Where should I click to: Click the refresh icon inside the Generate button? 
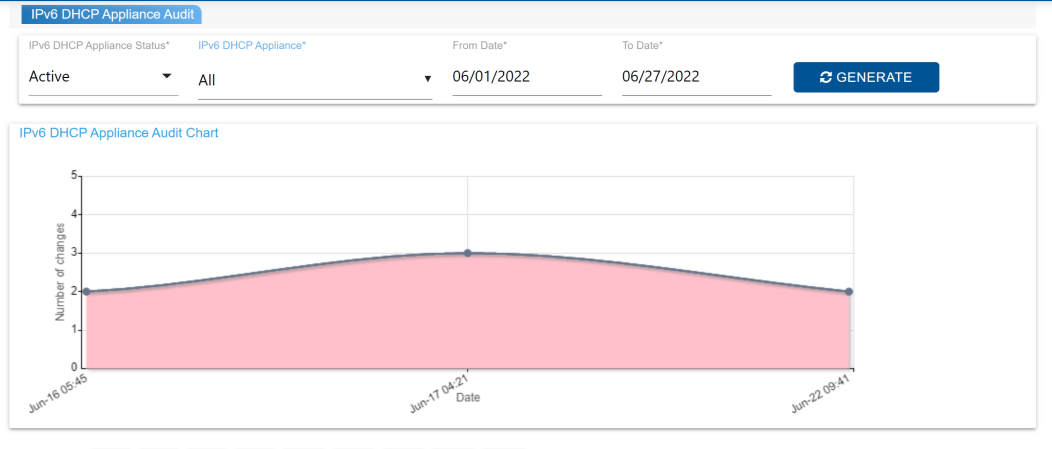825,77
